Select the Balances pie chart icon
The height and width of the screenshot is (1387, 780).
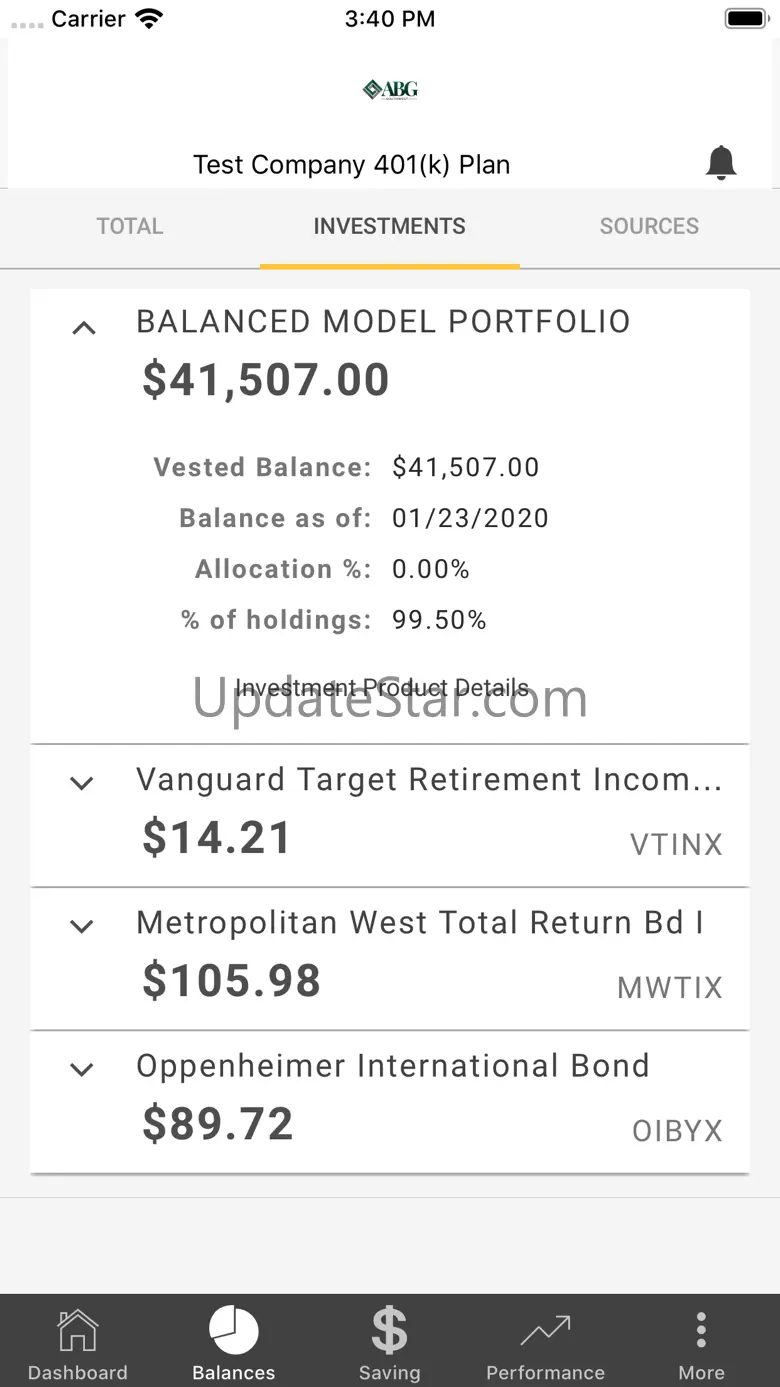coord(234,1331)
